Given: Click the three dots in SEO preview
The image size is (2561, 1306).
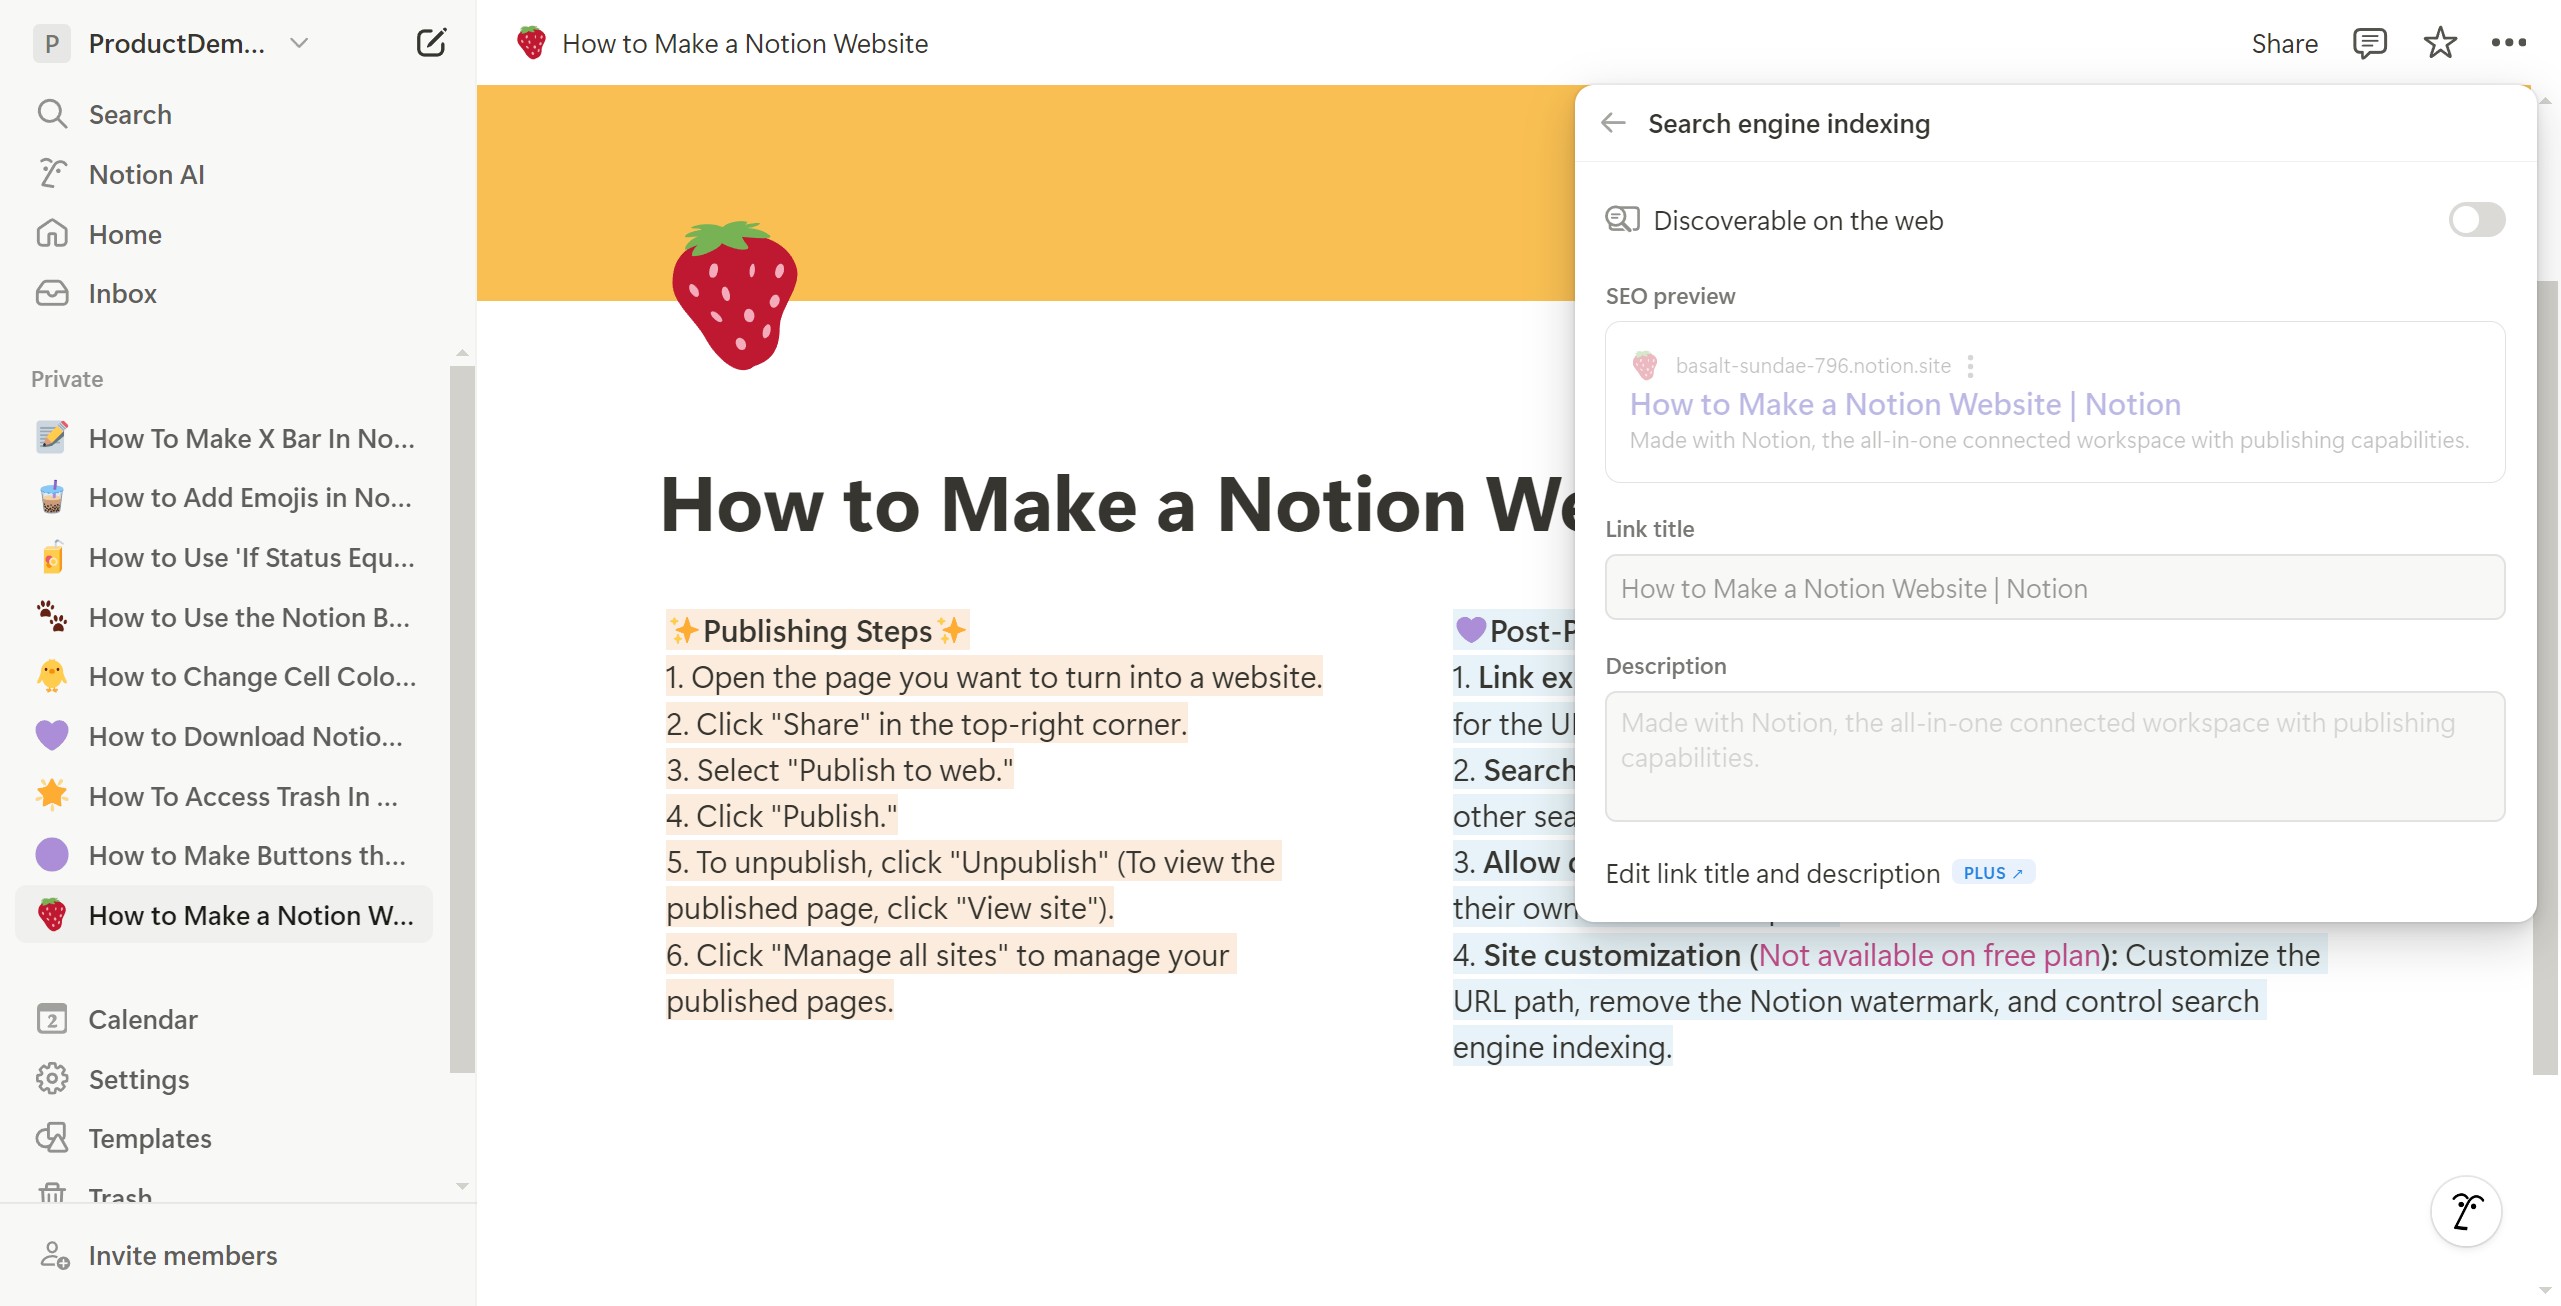Looking at the screenshot, I should click(1970, 366).
